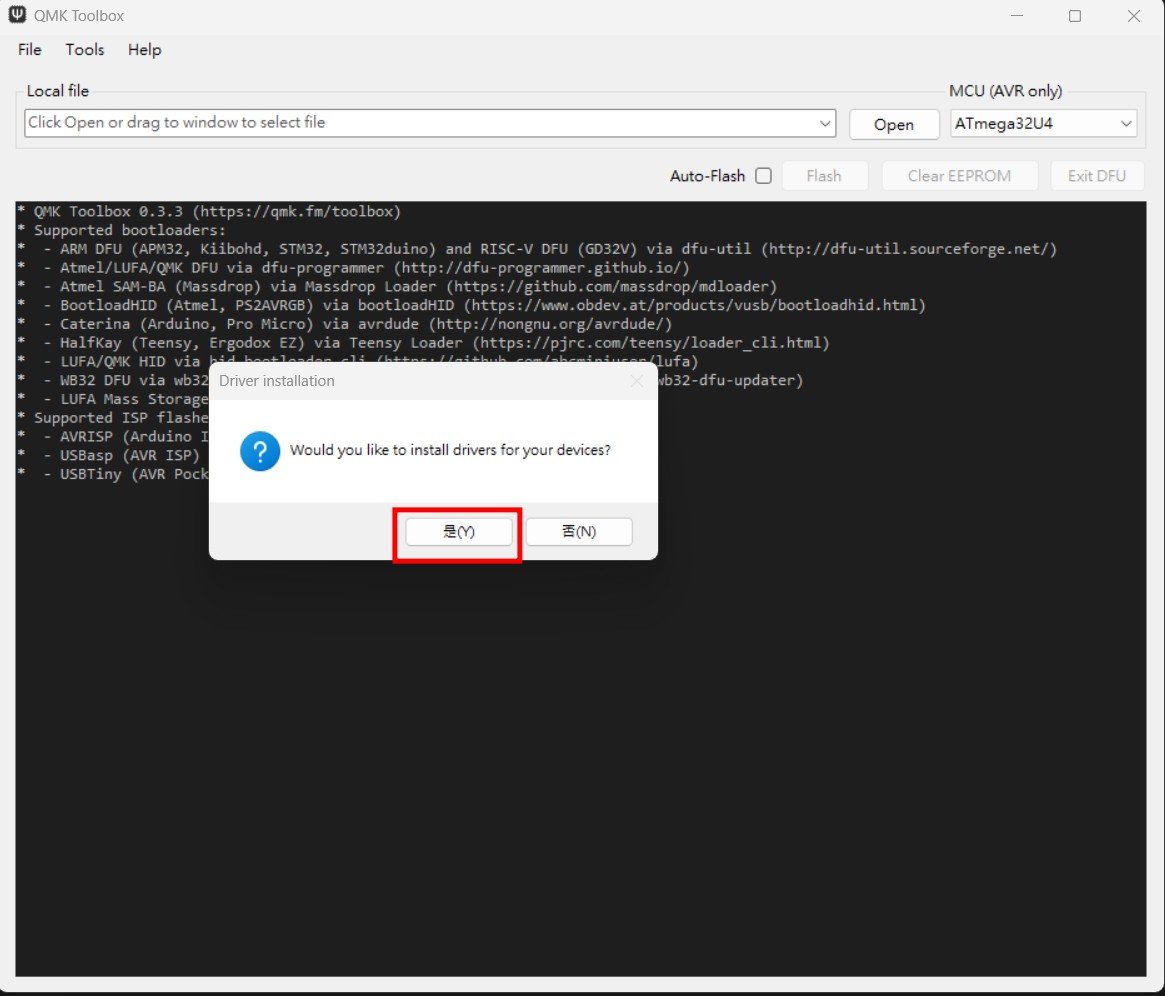Decline driver install with 否(N)
The width and height of the screenshot is (1165, 996).
pos(579,532)
